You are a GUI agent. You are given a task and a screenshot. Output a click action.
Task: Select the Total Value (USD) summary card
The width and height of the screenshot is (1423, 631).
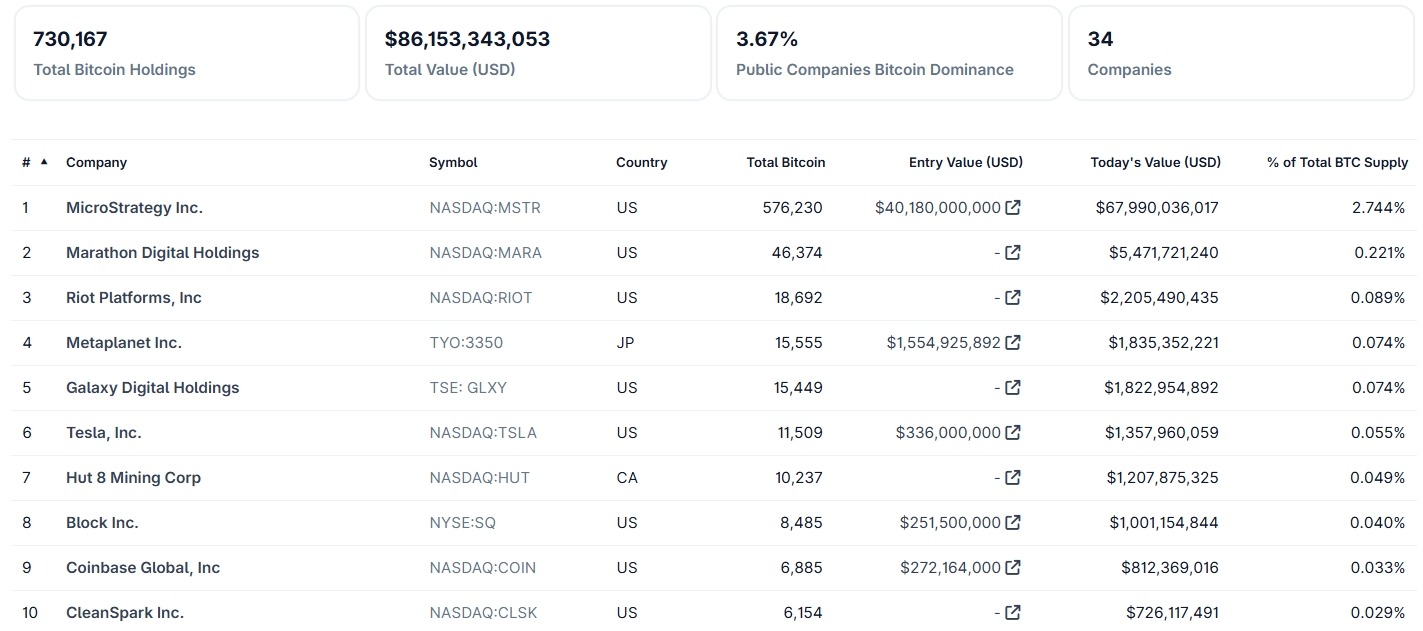pyautogui.click(x=538, y=53)
